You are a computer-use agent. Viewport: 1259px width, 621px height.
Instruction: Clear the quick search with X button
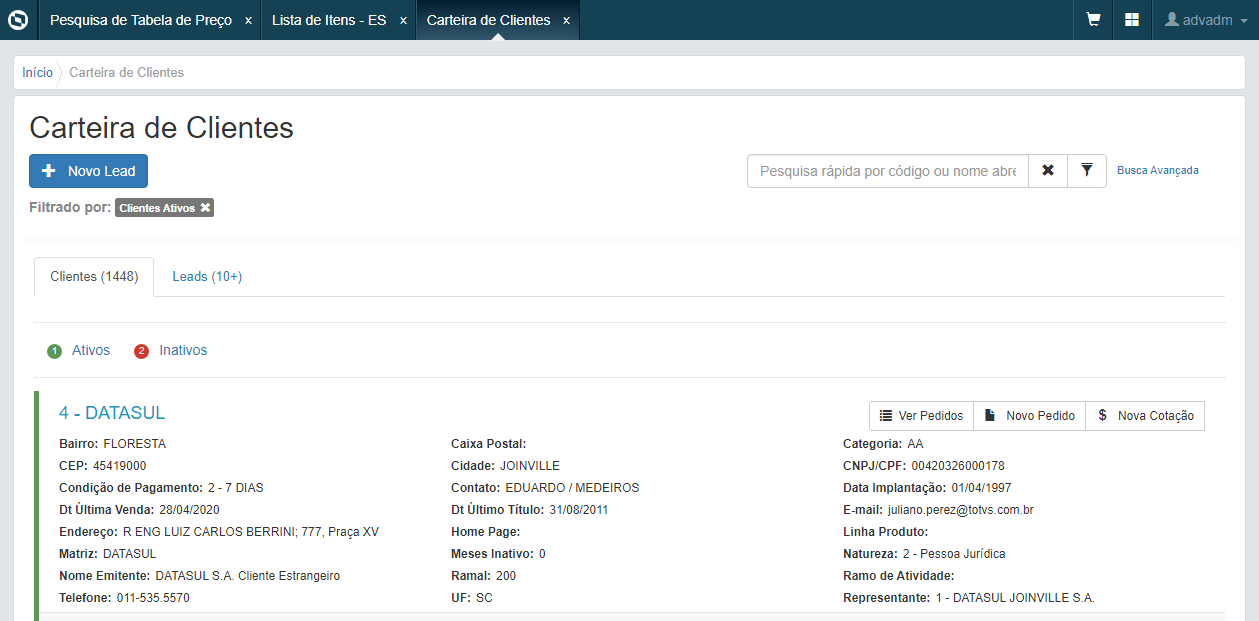[1048, 171]
